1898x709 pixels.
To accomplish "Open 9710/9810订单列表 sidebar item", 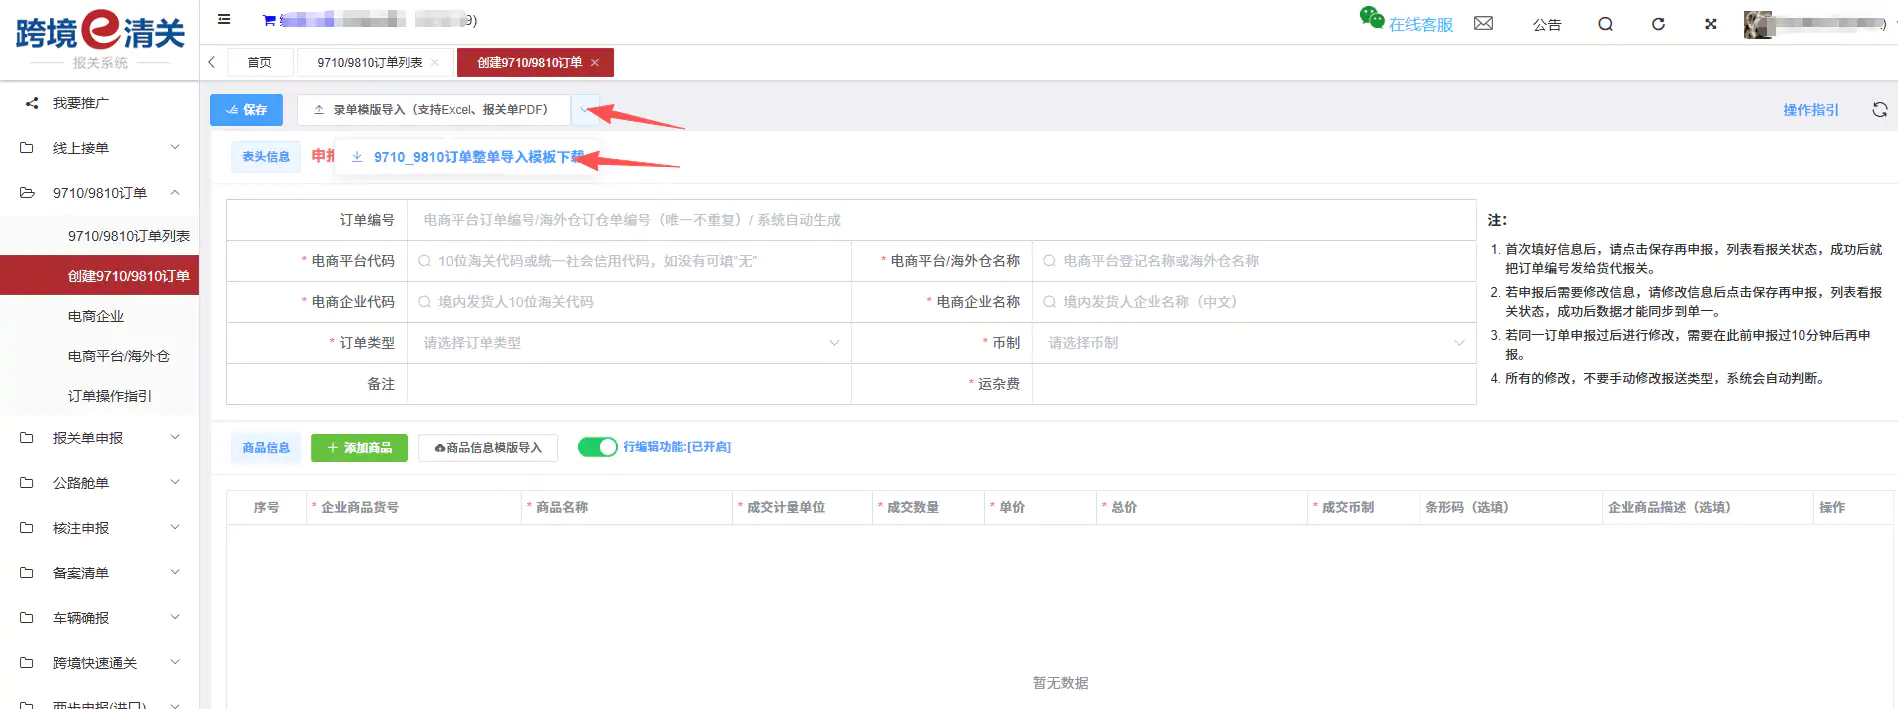I will (100, 236).
